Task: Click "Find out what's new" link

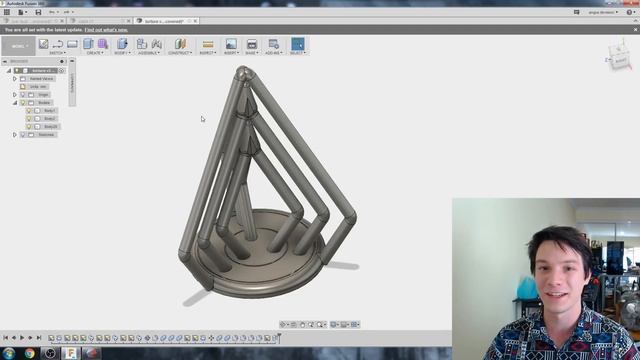Action: point(106,30)
